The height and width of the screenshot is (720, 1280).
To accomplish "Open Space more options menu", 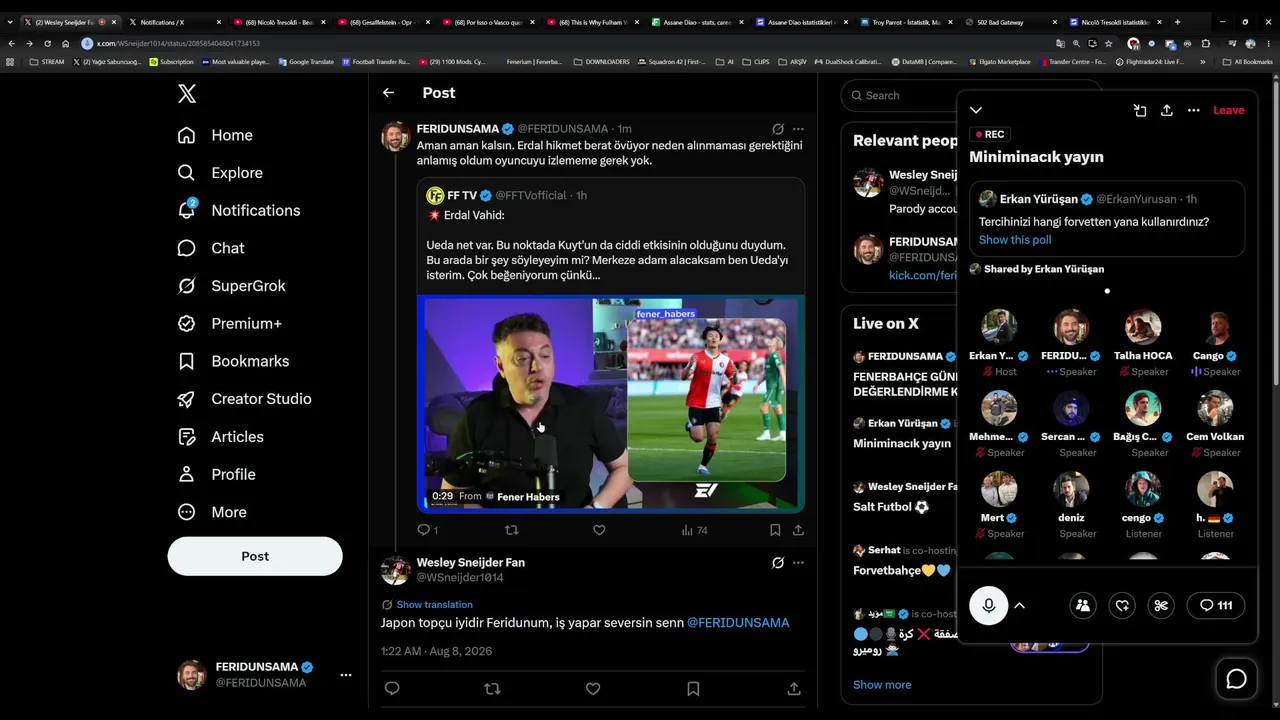I will 1193,110.
